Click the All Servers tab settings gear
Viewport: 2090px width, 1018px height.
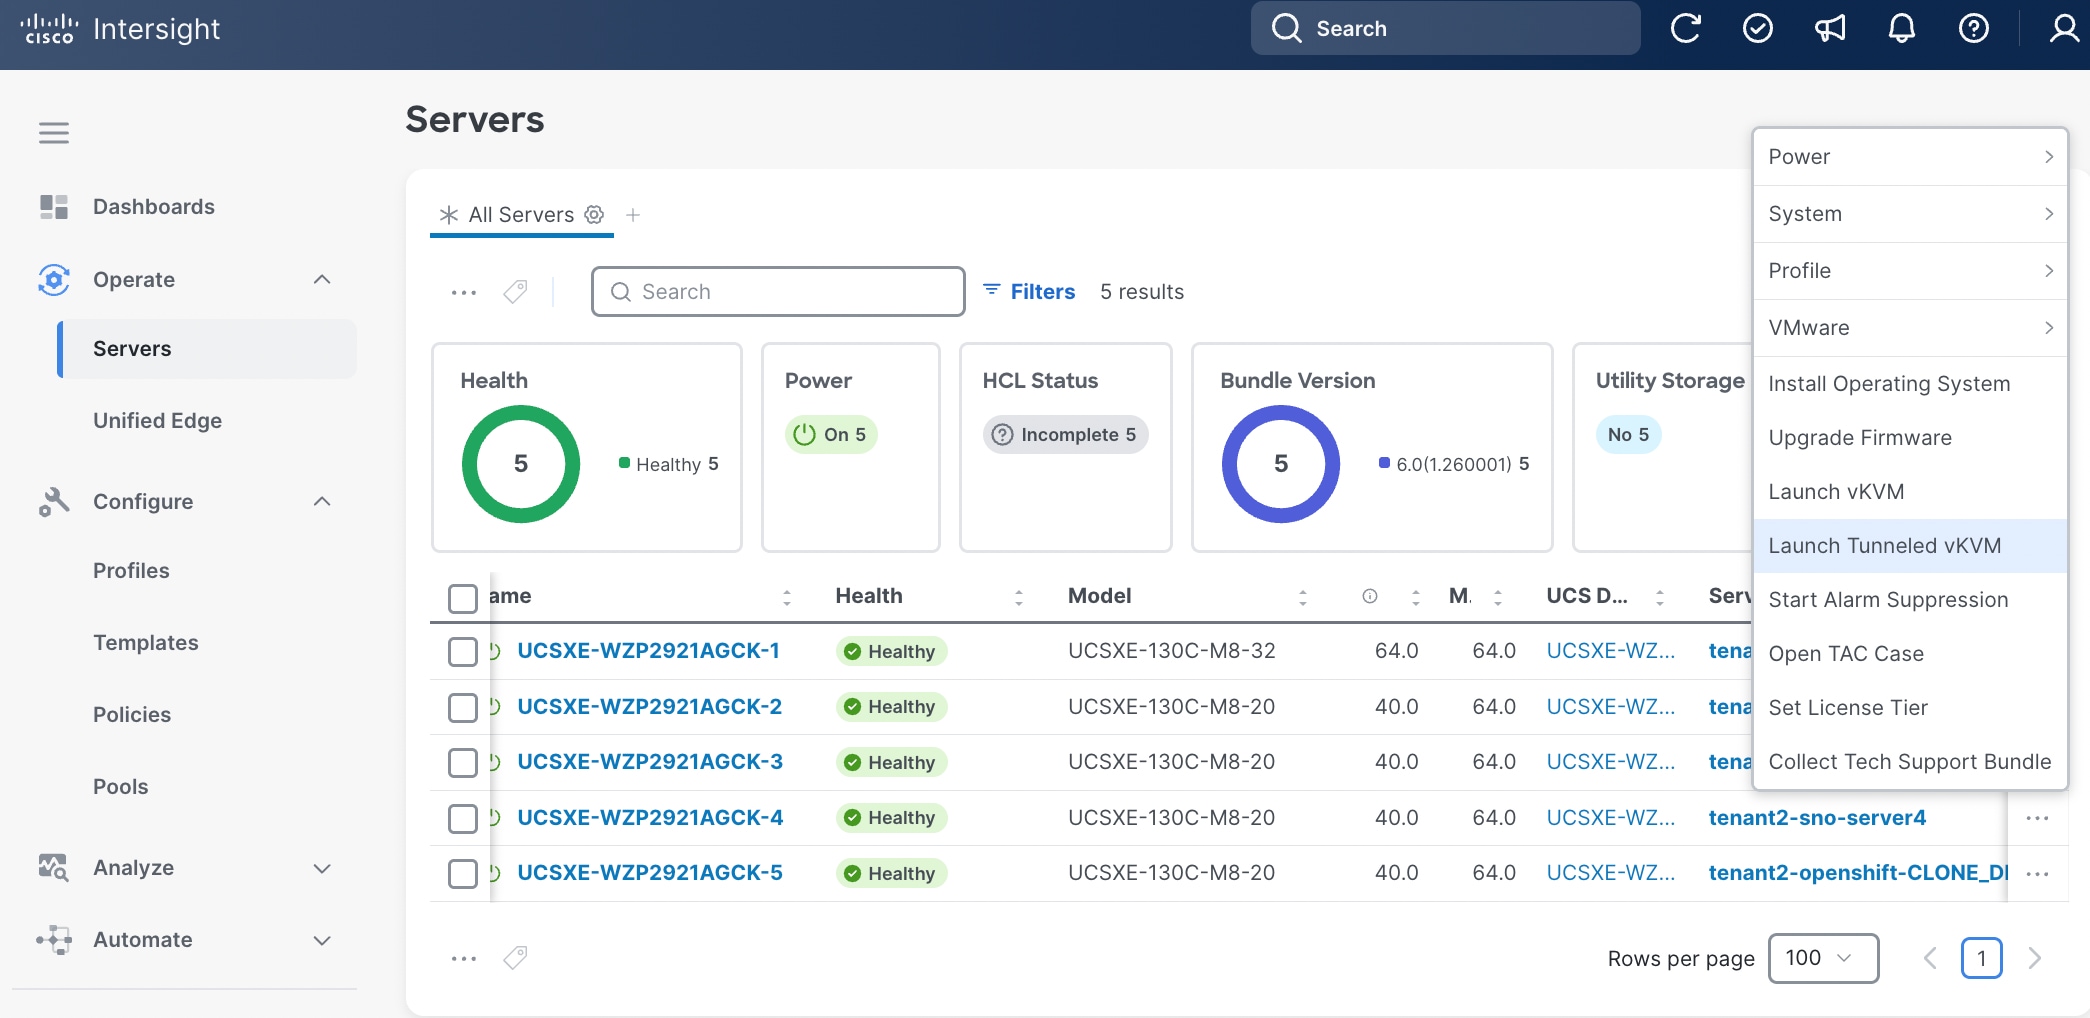pyautogui.click(x=594, y=214)
